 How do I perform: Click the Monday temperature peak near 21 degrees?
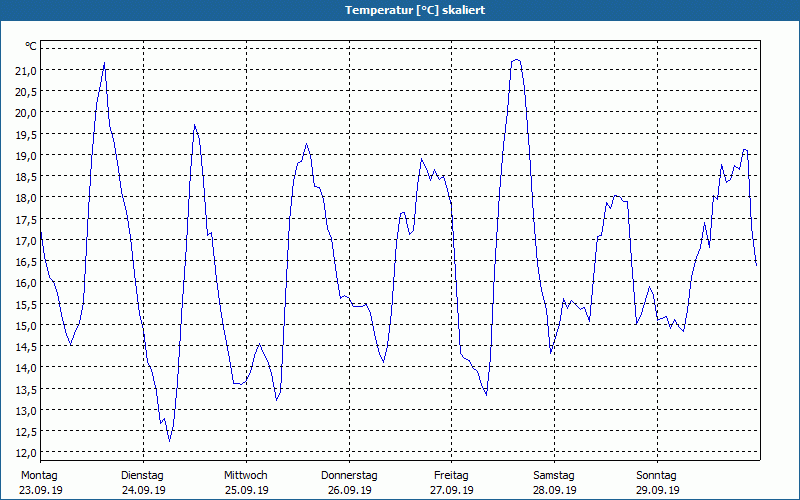[104, 64]
